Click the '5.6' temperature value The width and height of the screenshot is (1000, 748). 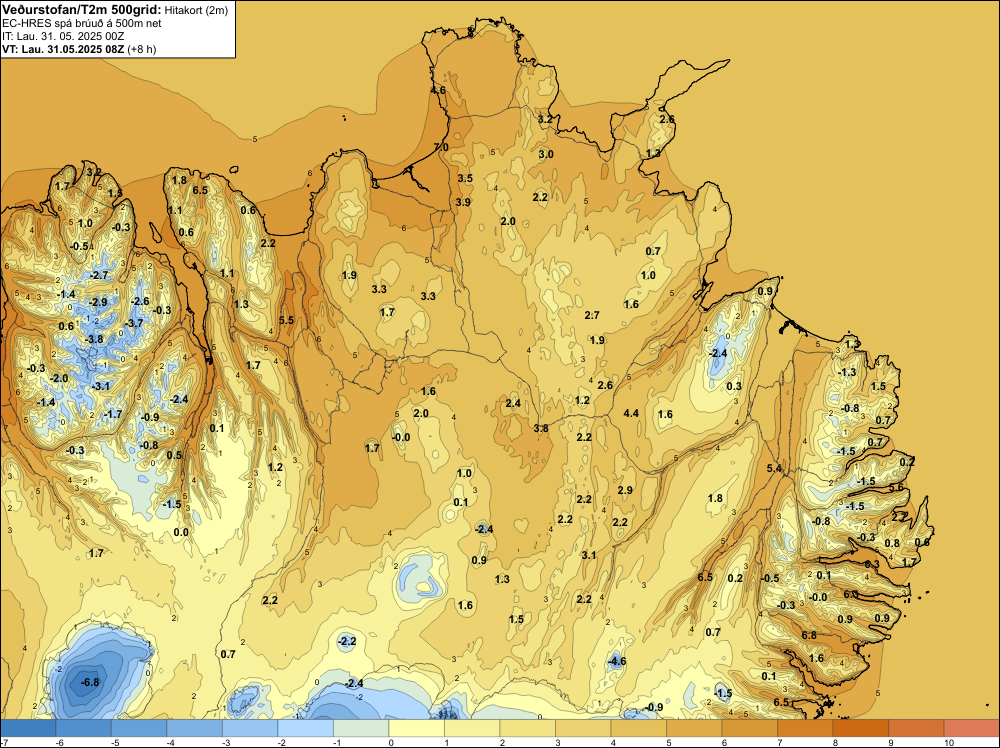pos(896,487)
